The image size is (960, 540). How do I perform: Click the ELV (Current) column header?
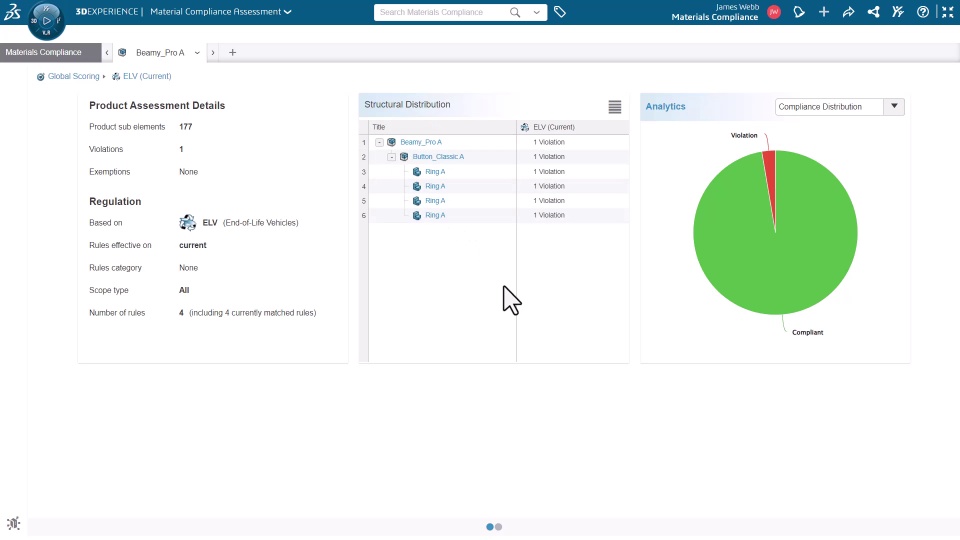(572, 127)
